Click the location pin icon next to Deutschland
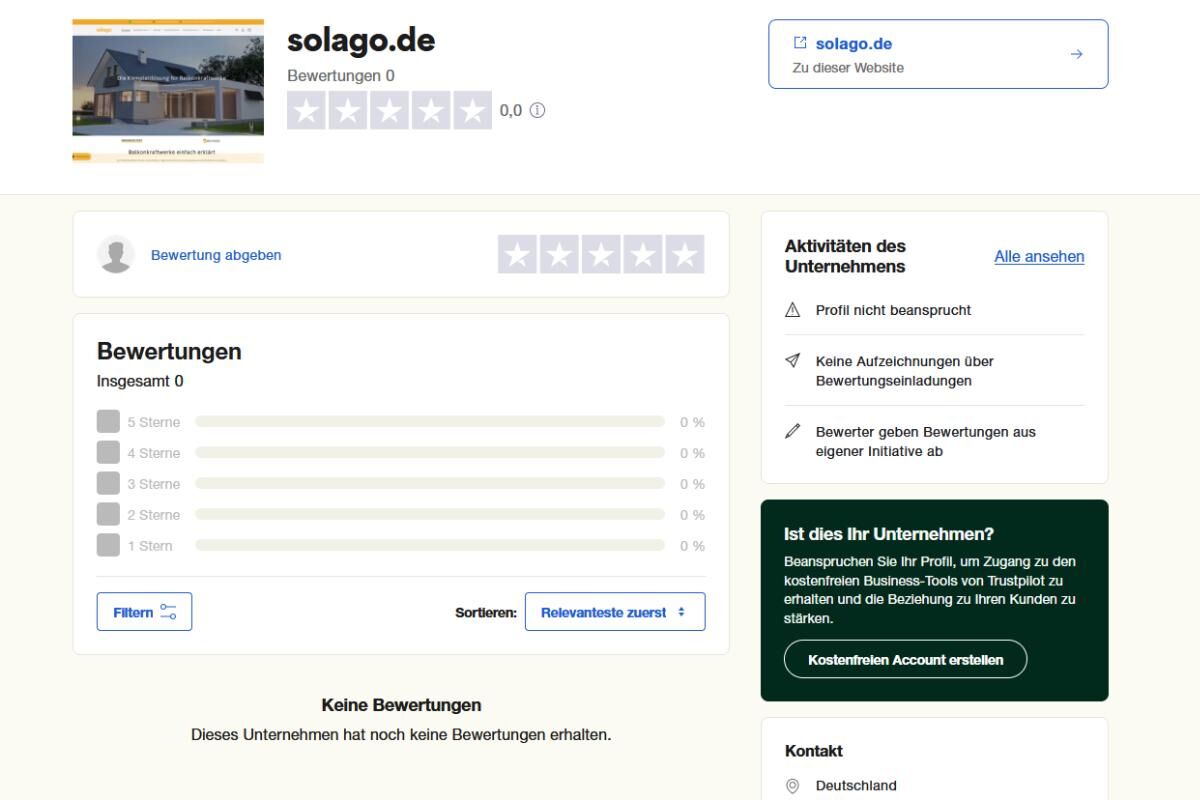This screenshot has width=1200, height=800. click(x=793, y=785)
